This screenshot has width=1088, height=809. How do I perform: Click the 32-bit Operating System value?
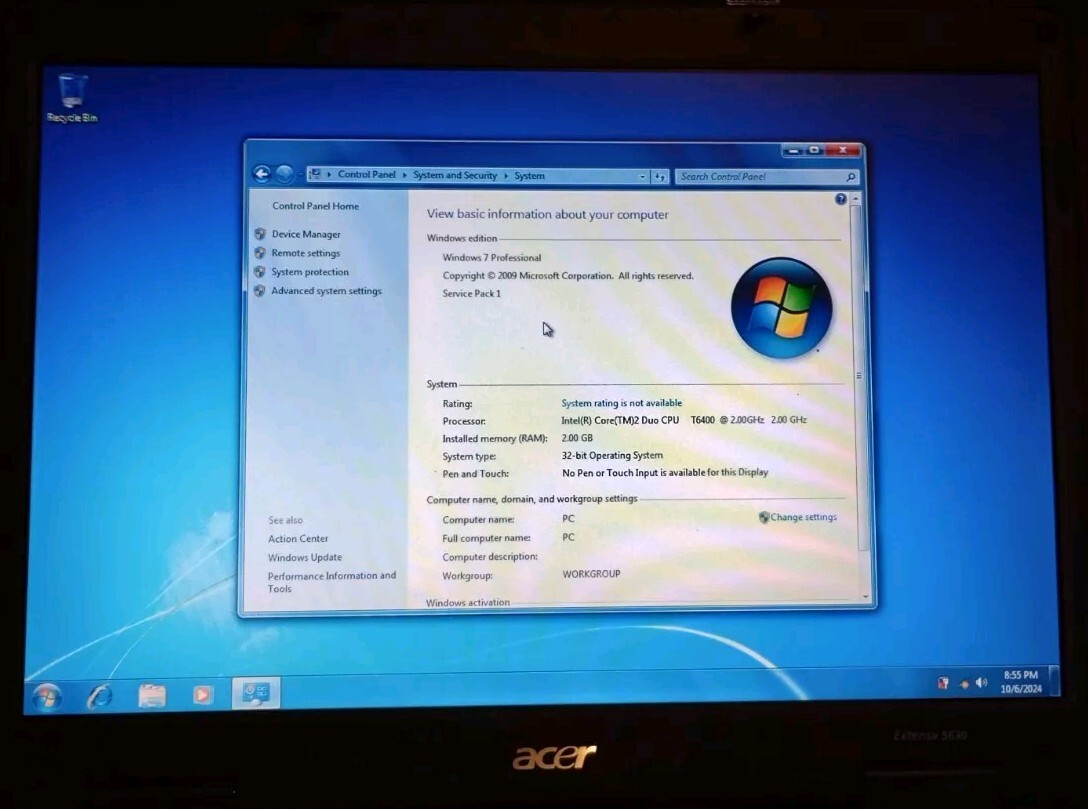pyautogui.click(x=612, y=456)
